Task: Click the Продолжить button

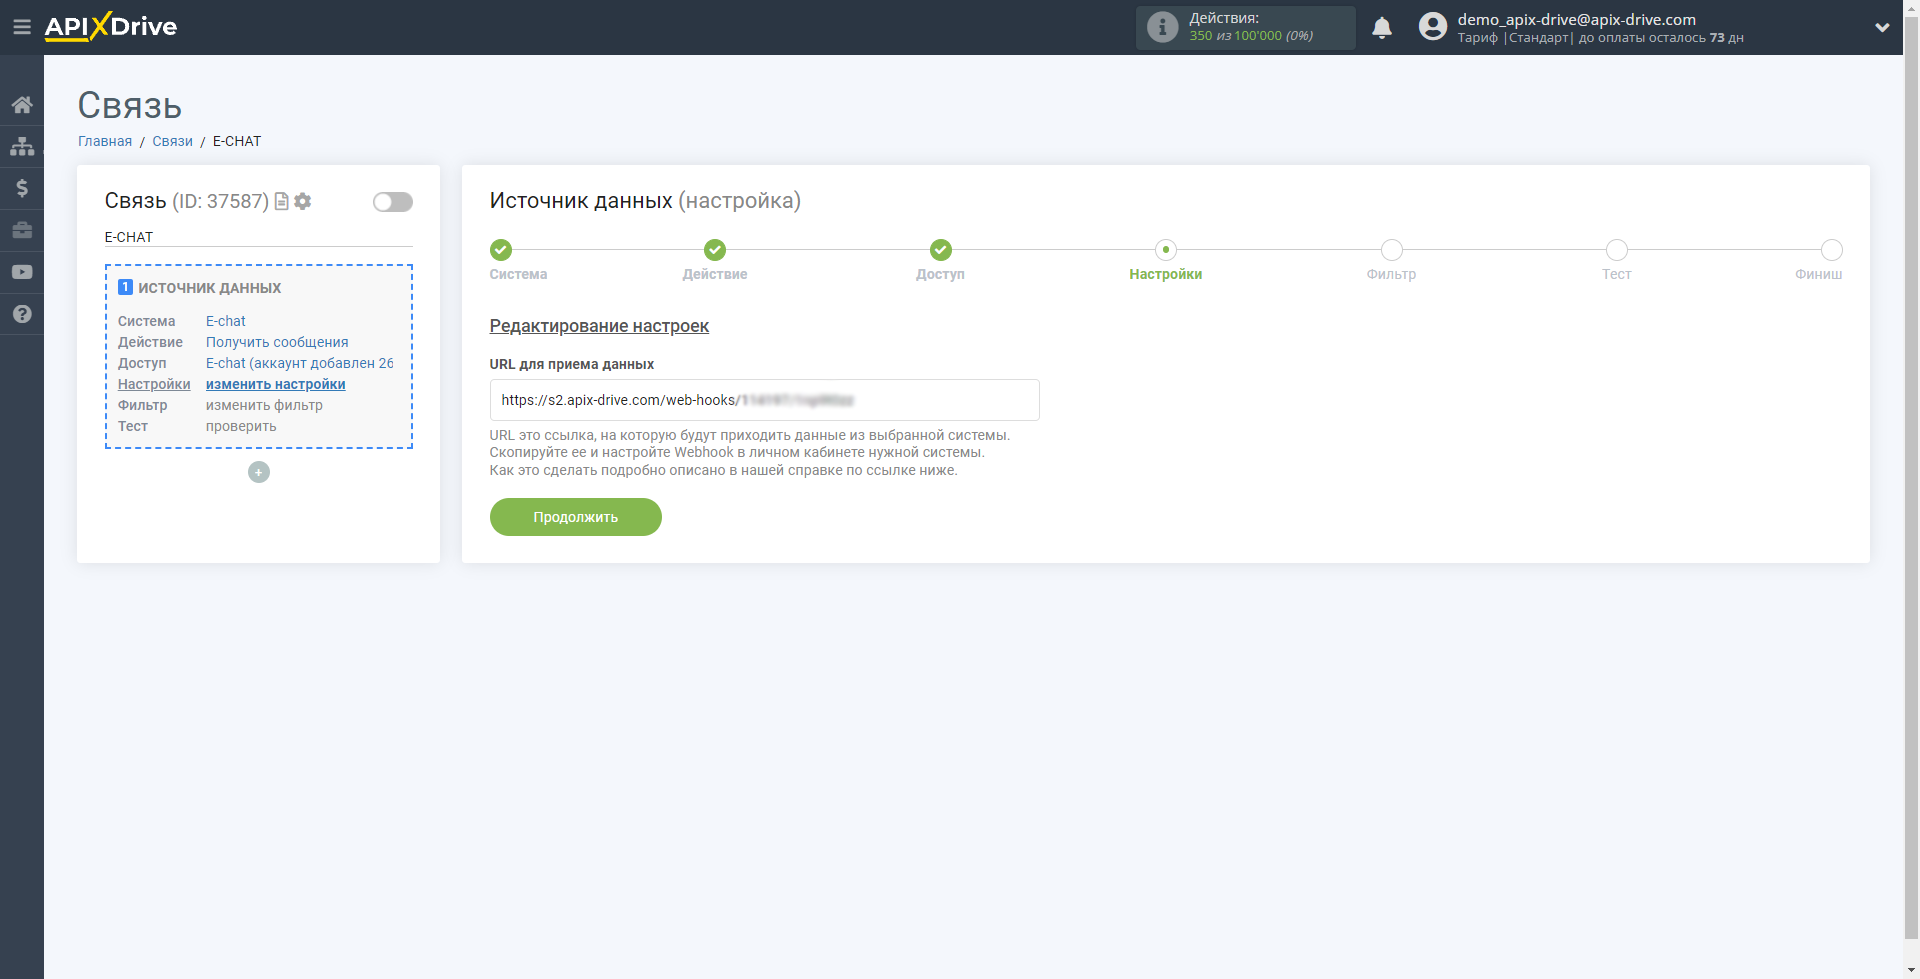Action: click(x=576, y=517)
